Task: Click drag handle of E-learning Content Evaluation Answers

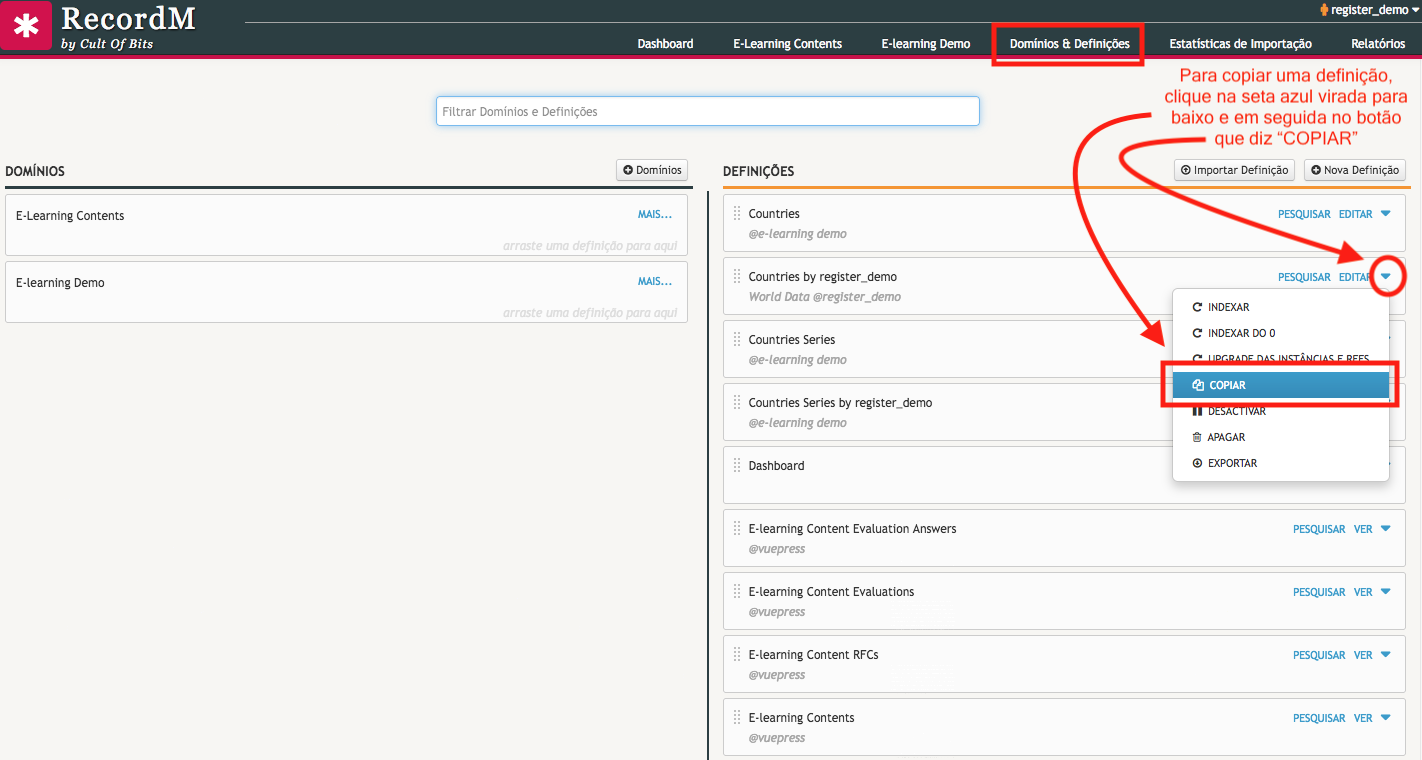Action: pyautogui.click(x=737, y=529)
